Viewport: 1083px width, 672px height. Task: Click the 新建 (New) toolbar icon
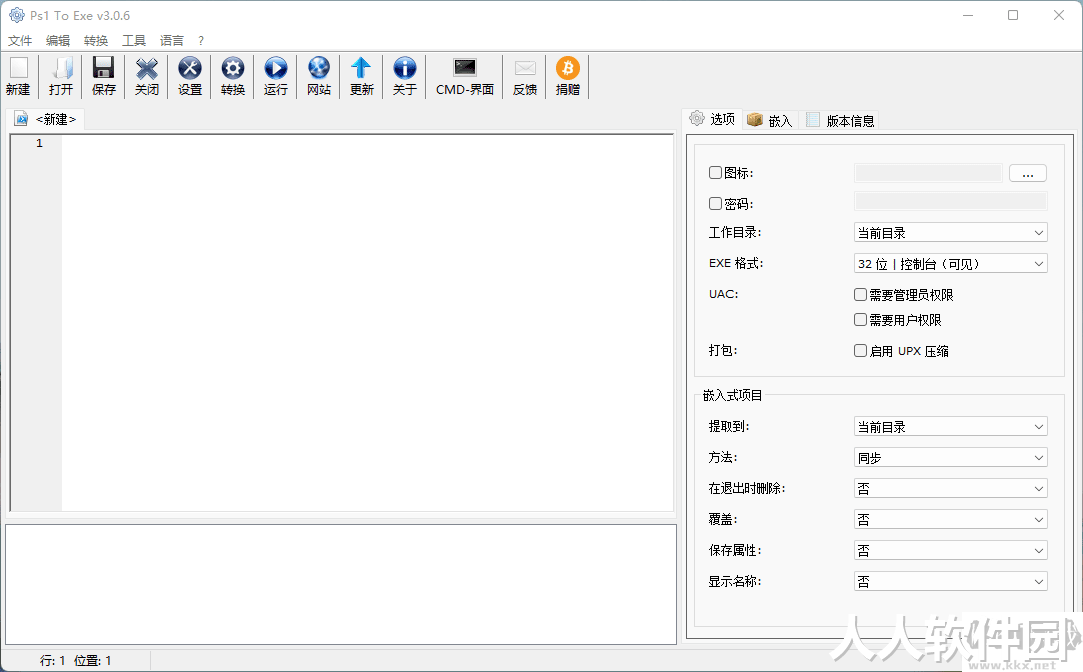(19, 76)
